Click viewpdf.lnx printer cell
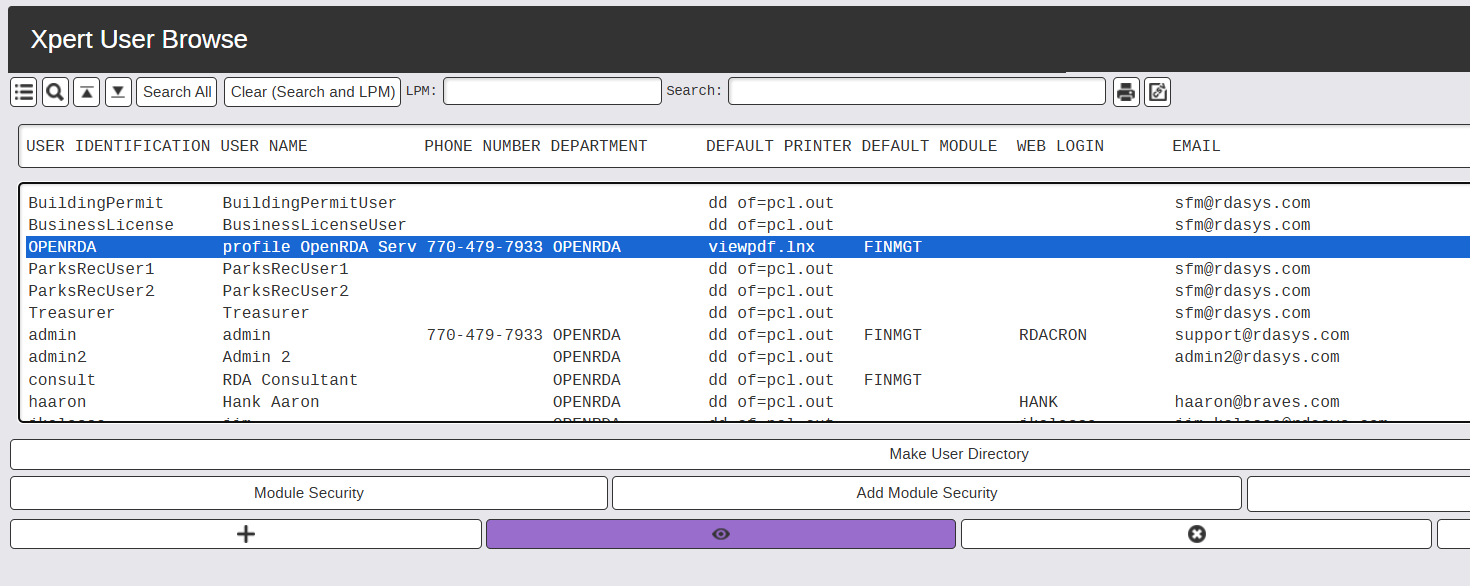The height and width of the screenshot is (586, 1470). click(762, 247)
